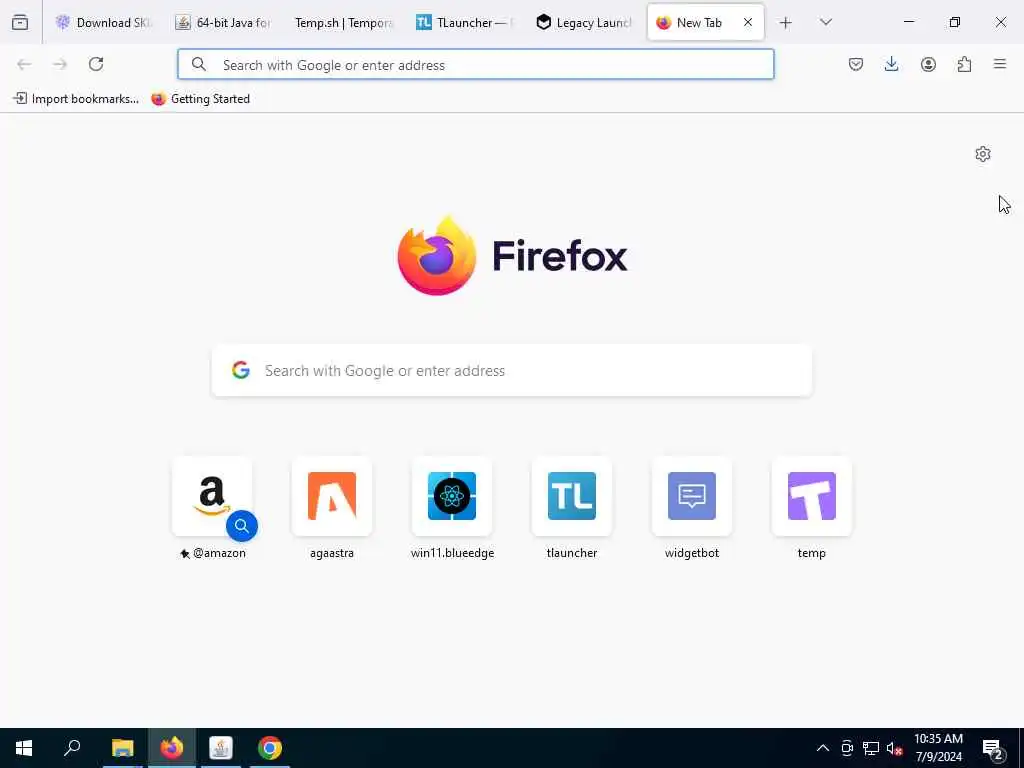
Task: Open the Firefox application menu
Action: click(1000, 64)
